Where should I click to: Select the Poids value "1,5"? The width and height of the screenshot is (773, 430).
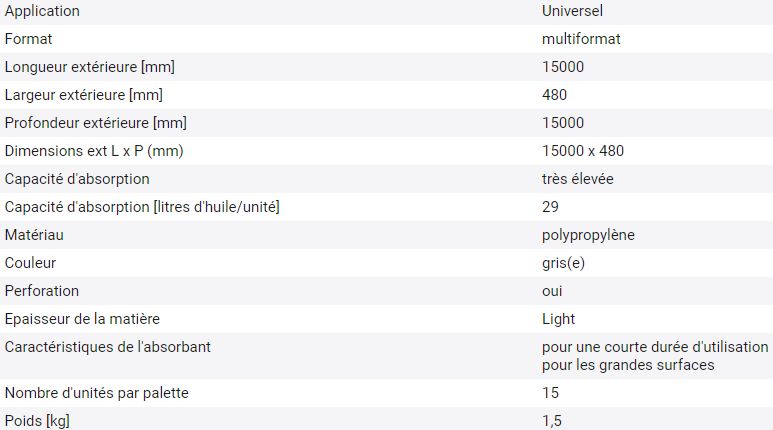coord(551,421)
